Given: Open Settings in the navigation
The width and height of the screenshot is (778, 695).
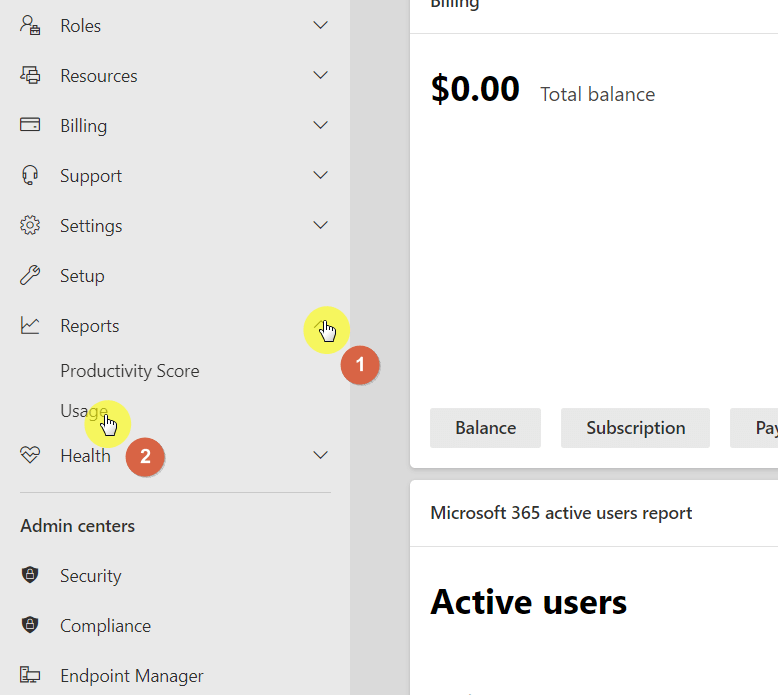Looking at the screenshot, I should coord(91,226).
